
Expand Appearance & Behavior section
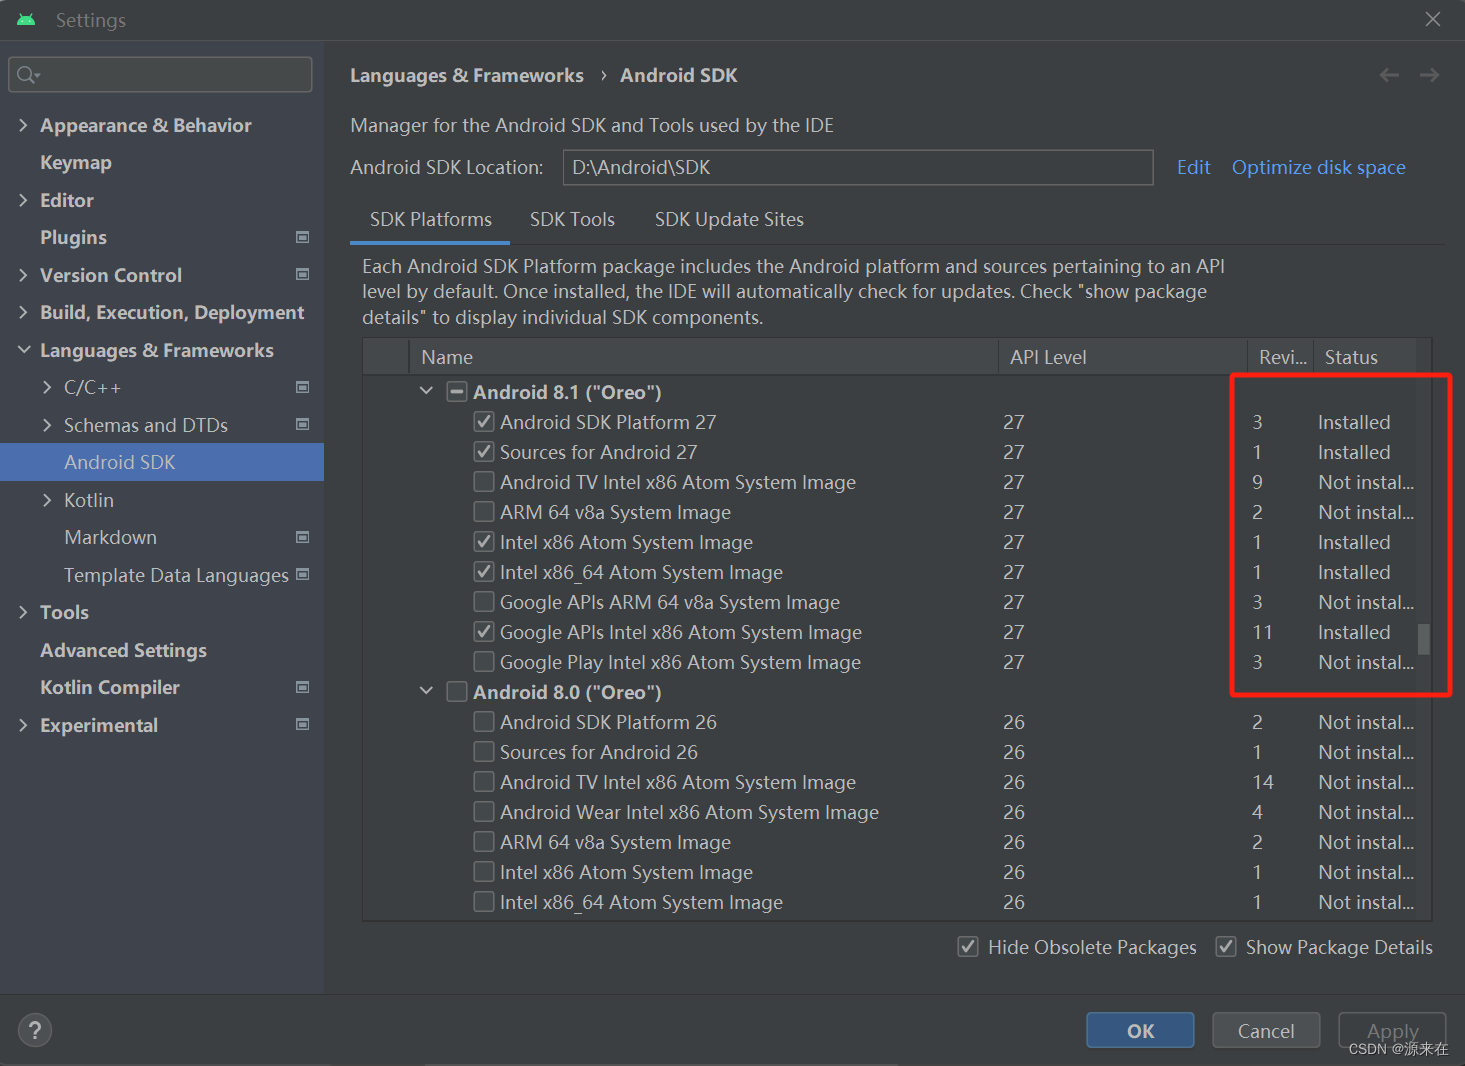[x=23, y=125]
